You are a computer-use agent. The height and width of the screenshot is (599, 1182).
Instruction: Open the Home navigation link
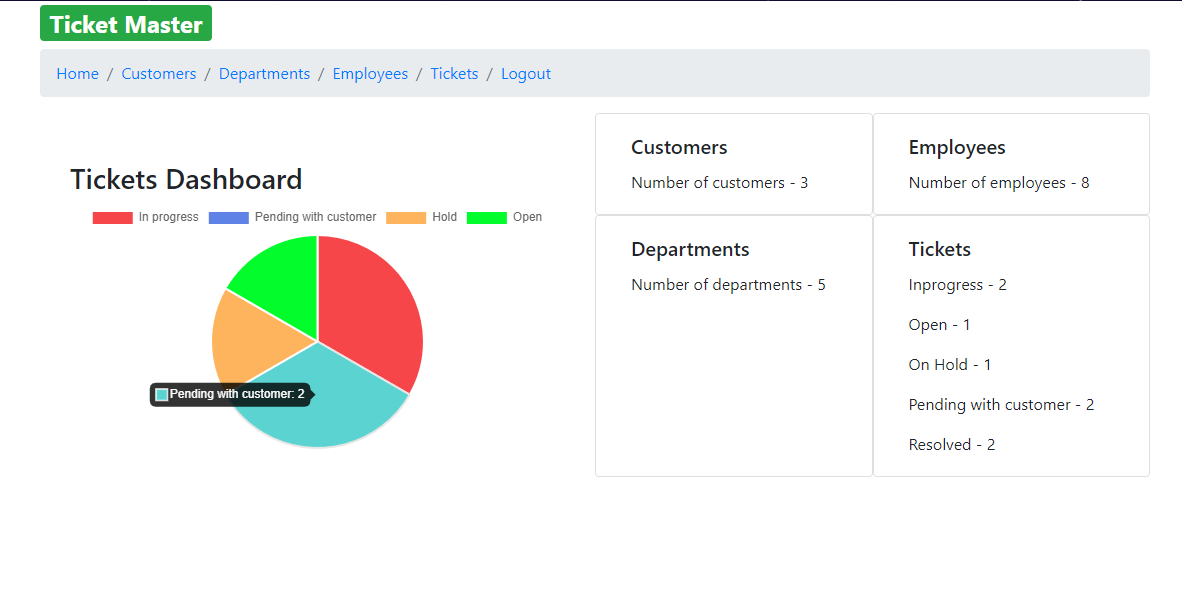click(x=77, y=73)
